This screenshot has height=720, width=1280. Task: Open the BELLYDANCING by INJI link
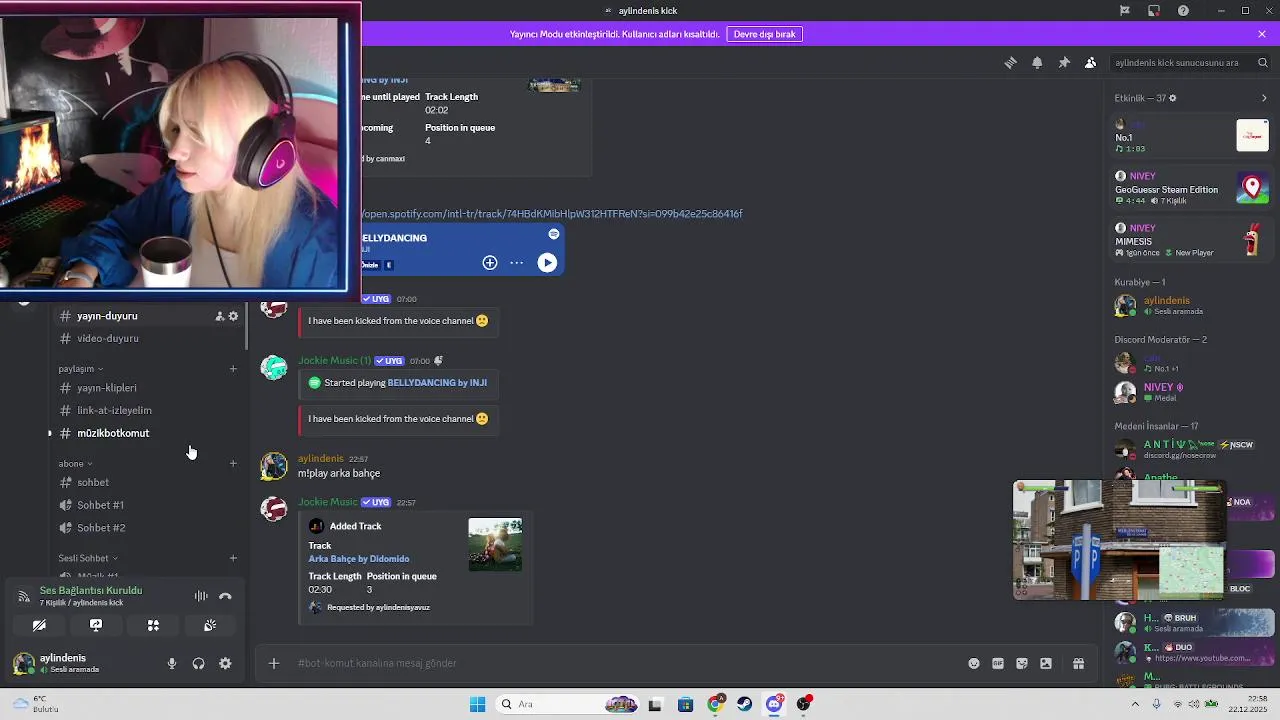coord(437,383)
